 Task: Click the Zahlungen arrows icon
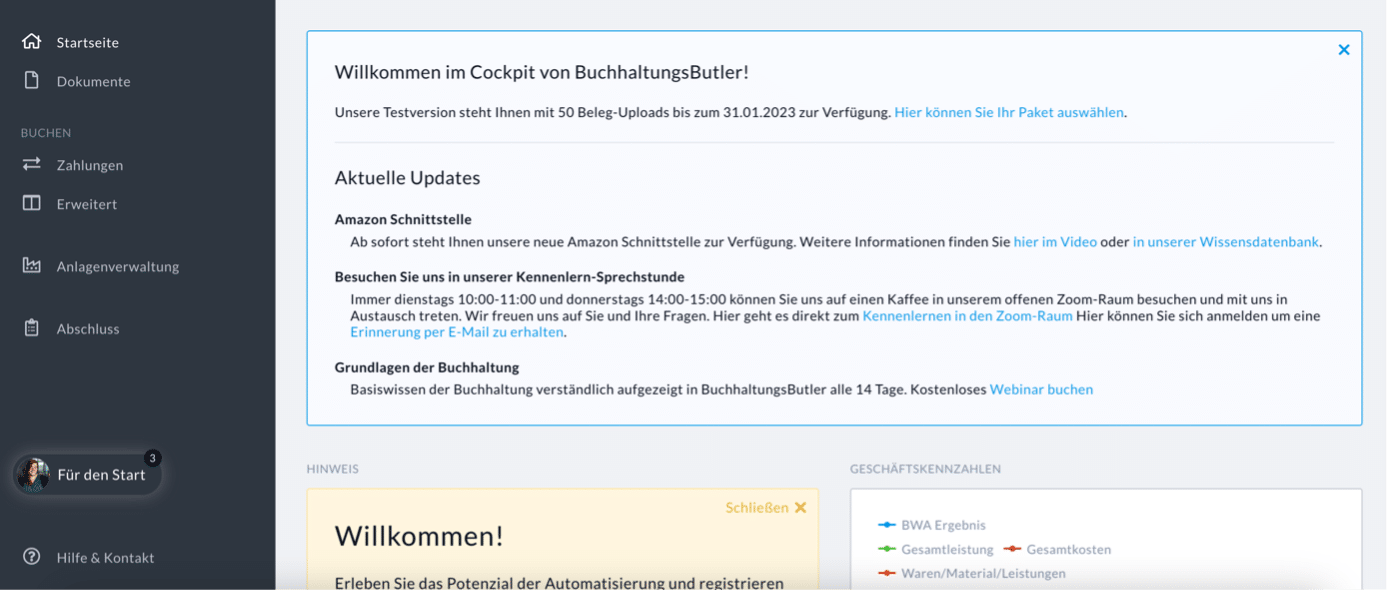click(x=32, y=164)
